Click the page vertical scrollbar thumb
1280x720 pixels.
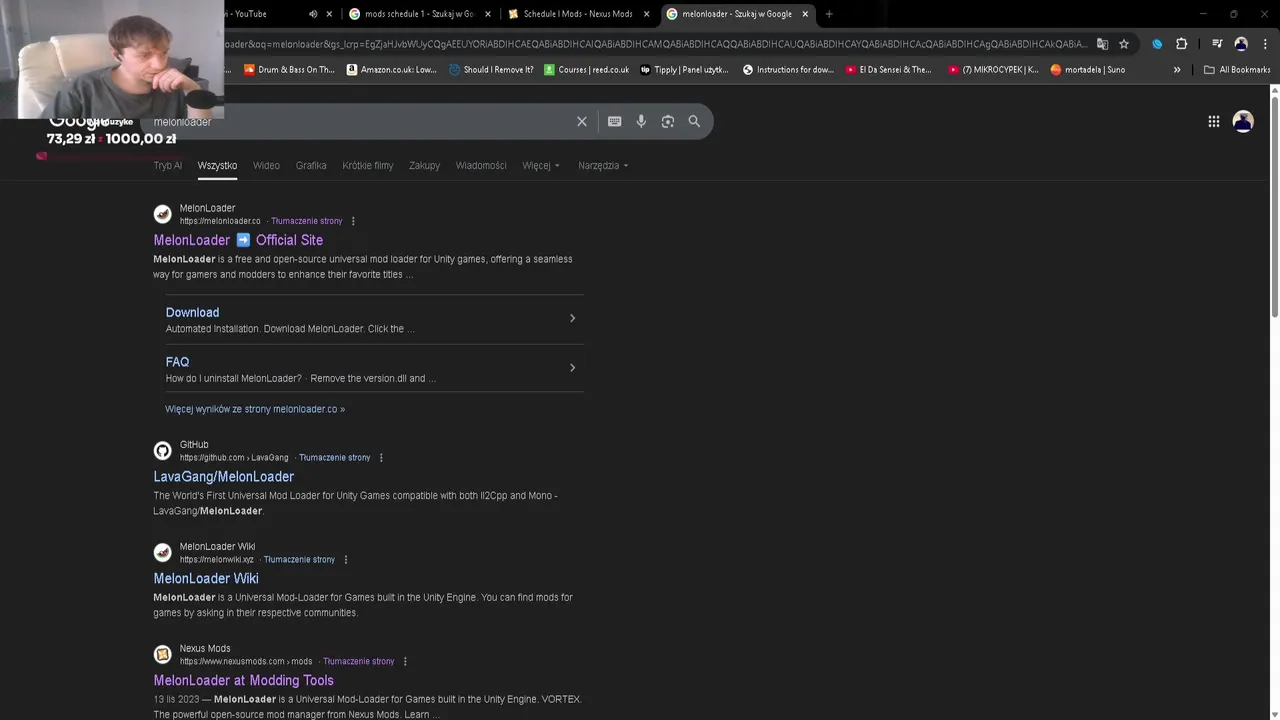point(1274,208)
